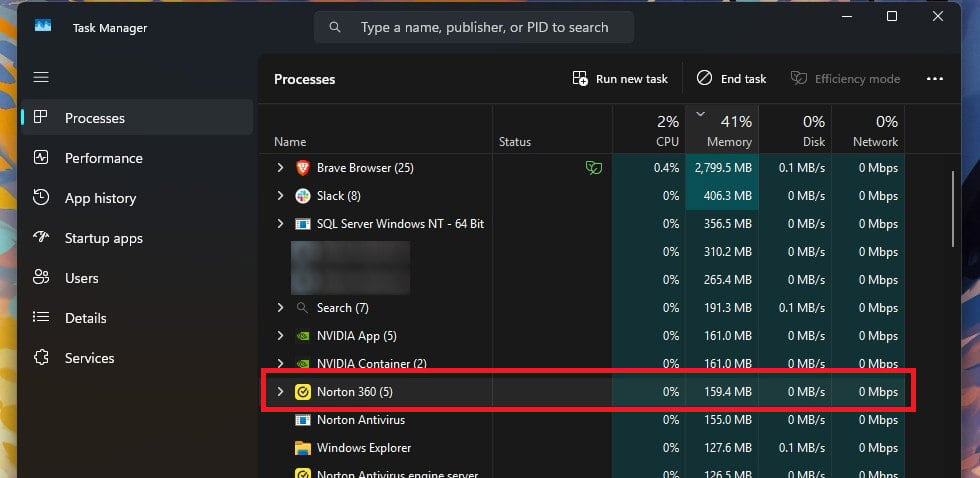
Task: Expand the Search (7) process group
Action: pos(281,307)
